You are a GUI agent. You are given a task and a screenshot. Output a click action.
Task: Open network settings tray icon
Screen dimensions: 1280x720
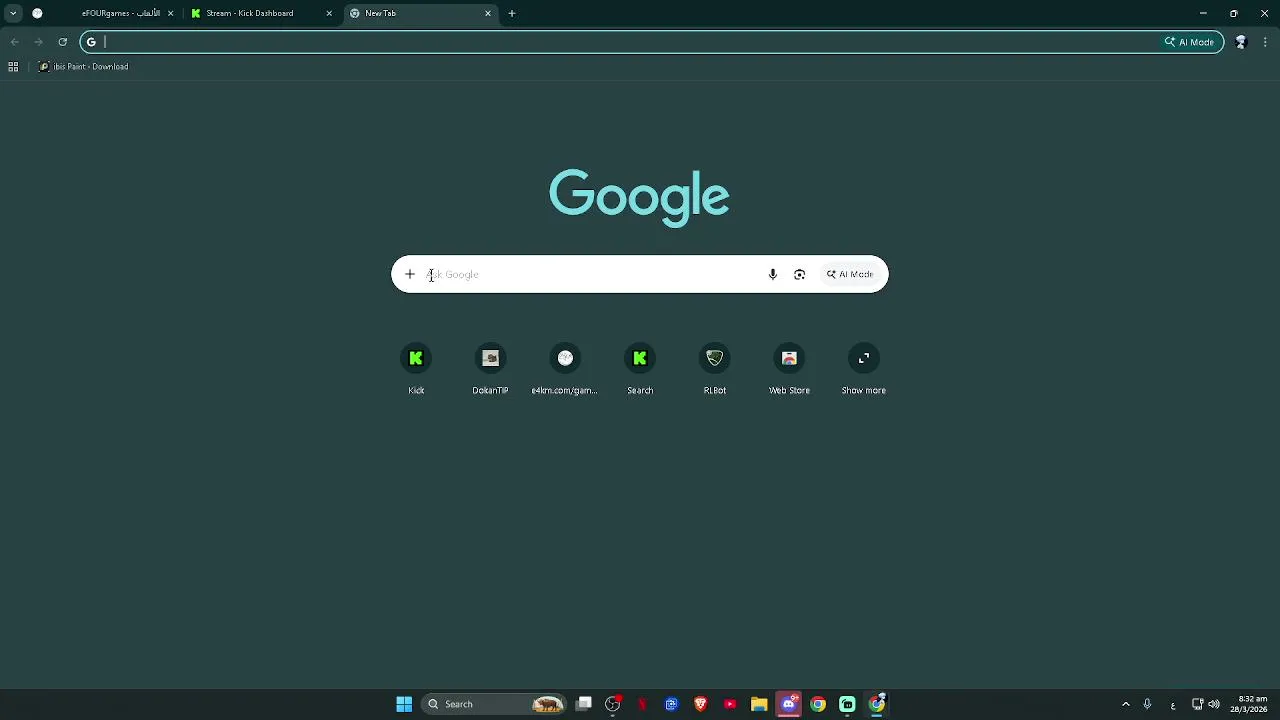[1197, 704]
